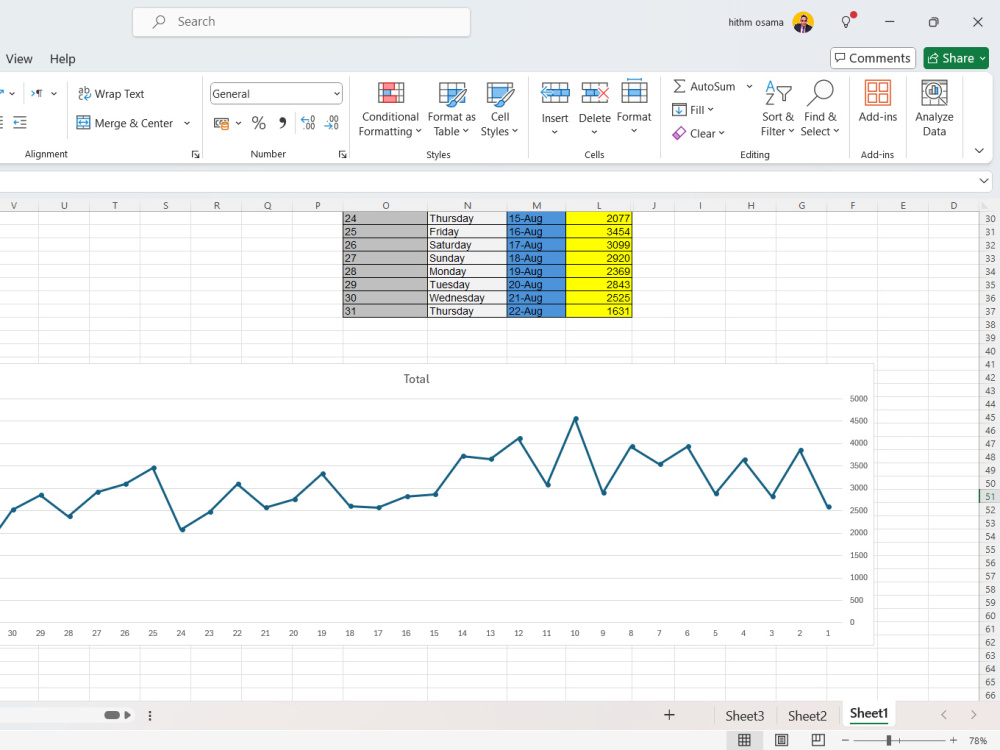The image size is (1000, 750).
Task: Open Conditional Formatting menu
Action: 390,109
